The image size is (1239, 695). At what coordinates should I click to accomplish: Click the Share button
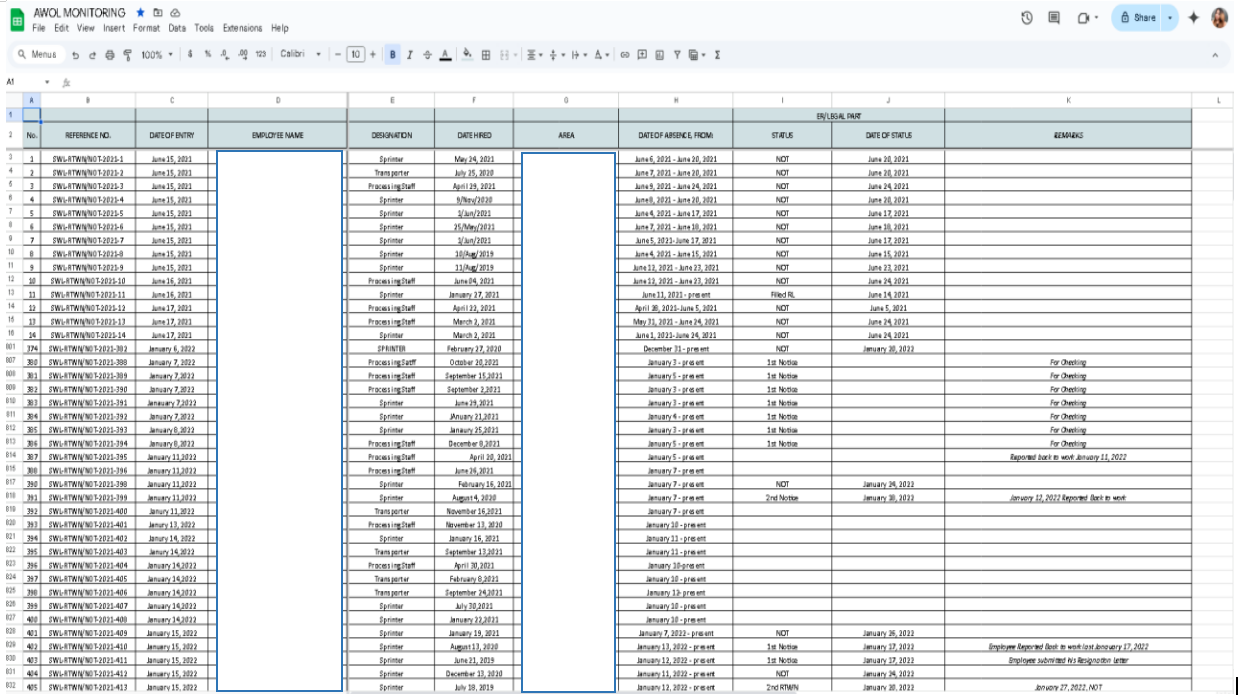click(1138, 18)
